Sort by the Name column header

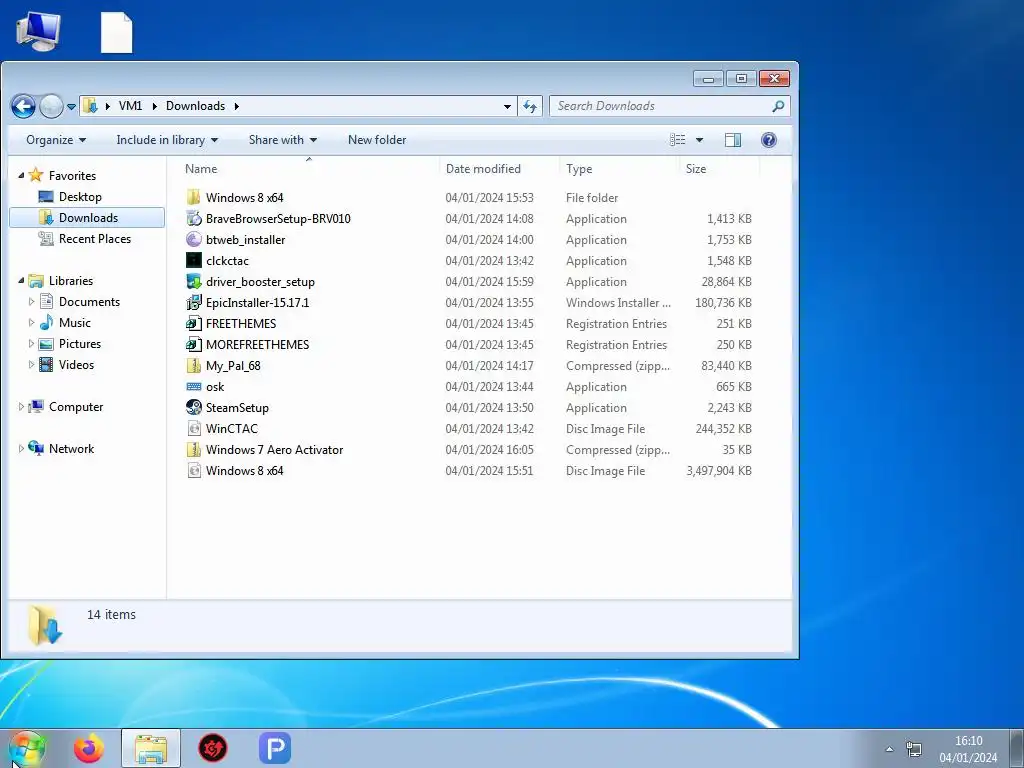pos(308,168)
